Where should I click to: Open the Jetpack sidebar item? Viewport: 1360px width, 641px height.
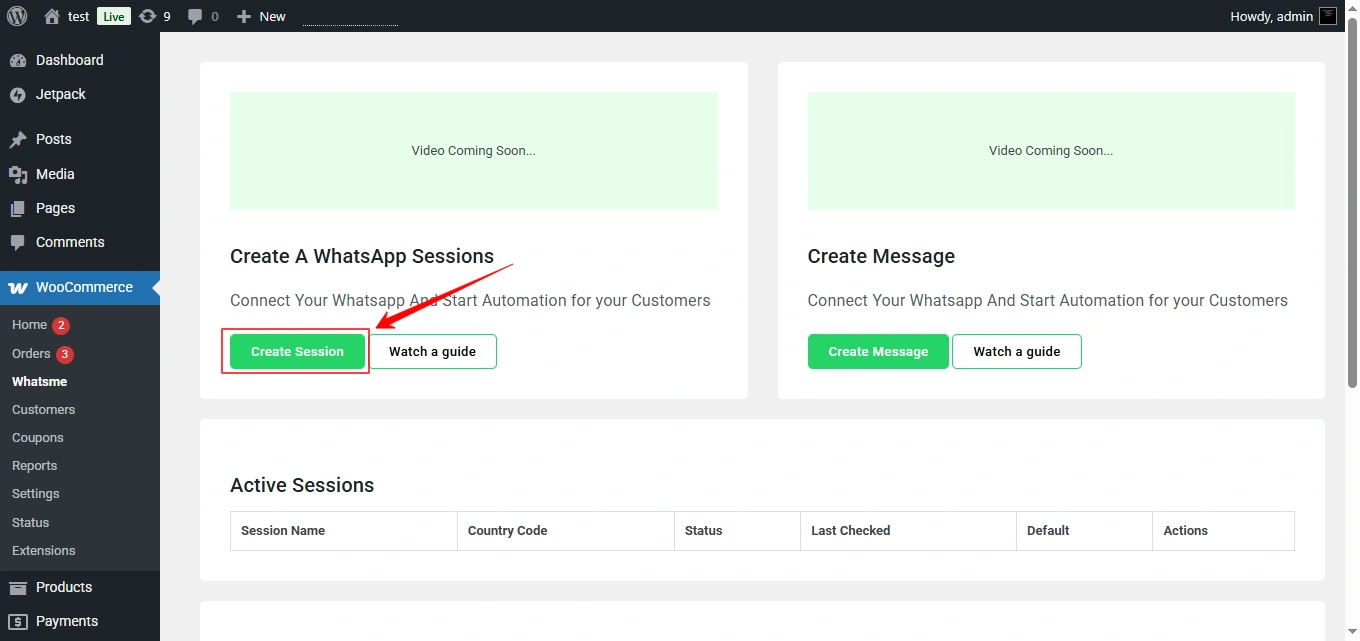pyautogui.click(x=60, y=94)
